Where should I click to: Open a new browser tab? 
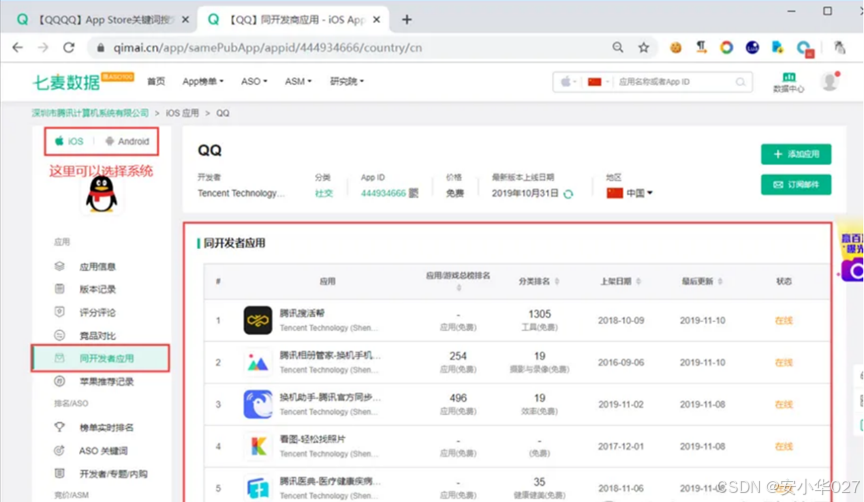pos(407,20)
